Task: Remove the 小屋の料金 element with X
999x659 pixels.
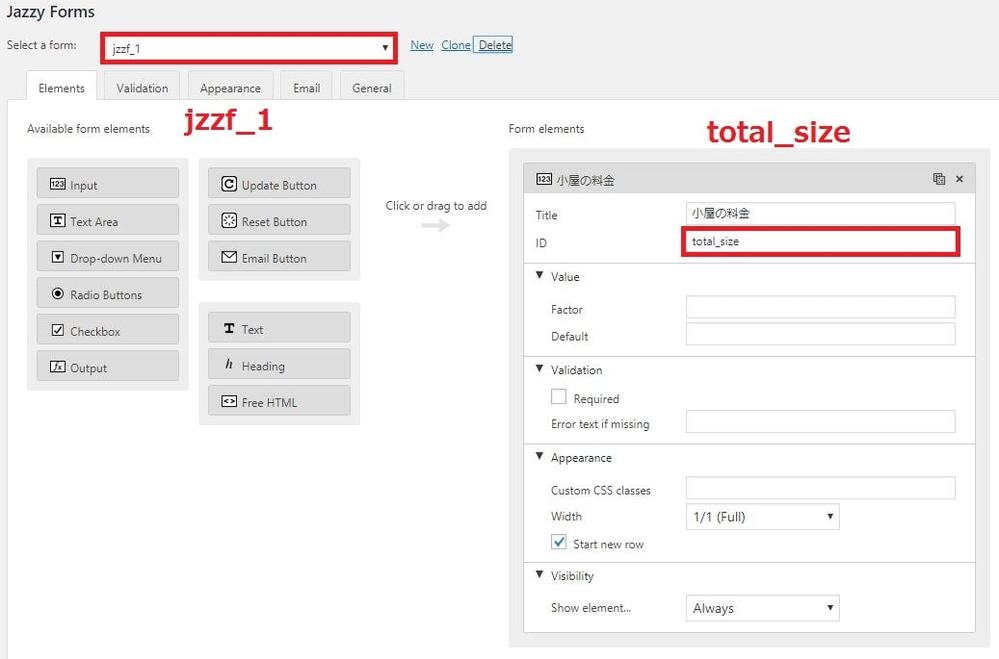Action: coord(959,179)
